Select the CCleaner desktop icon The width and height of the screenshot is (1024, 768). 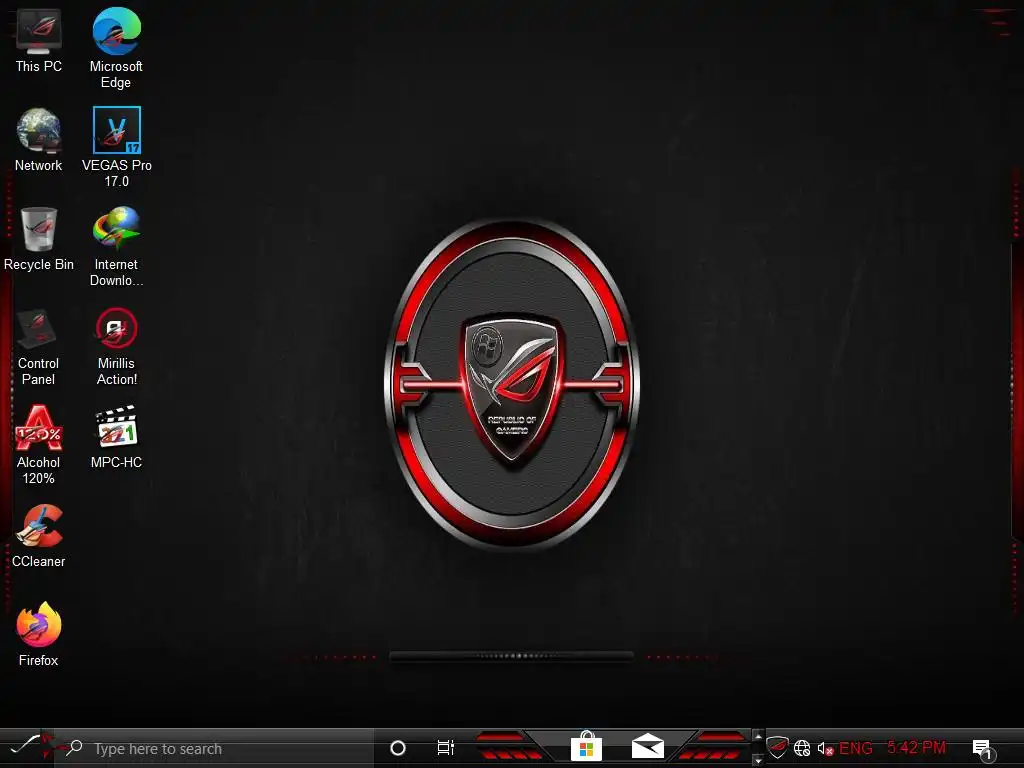click(x=39, y=536)
